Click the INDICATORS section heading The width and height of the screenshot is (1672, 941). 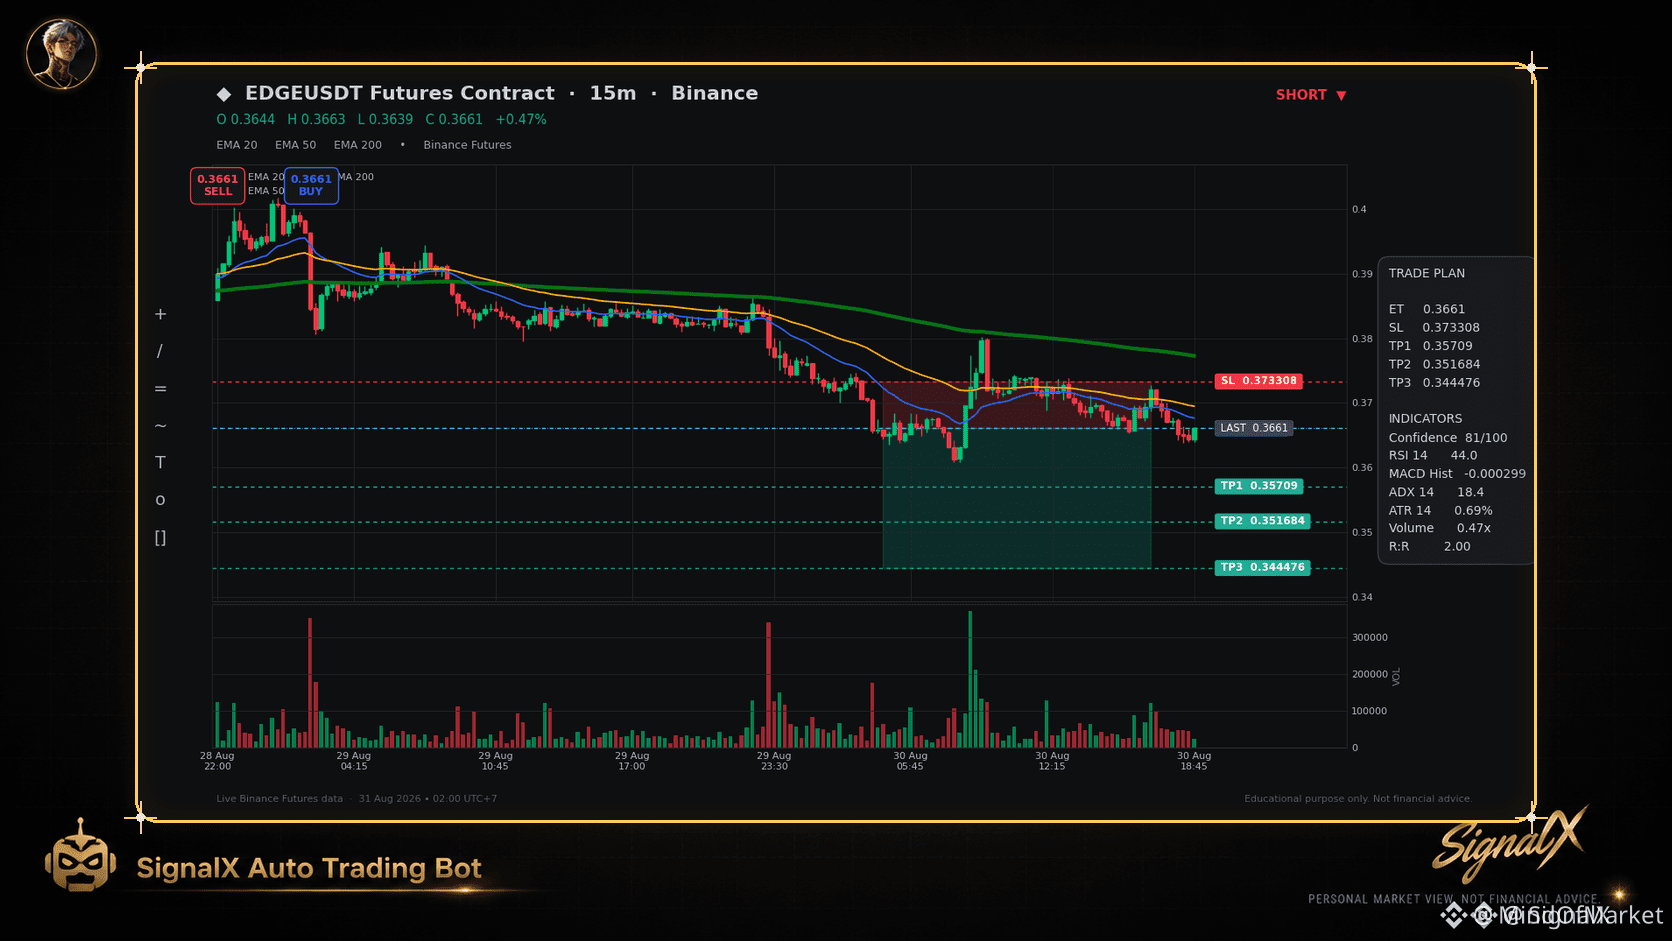1425,419
